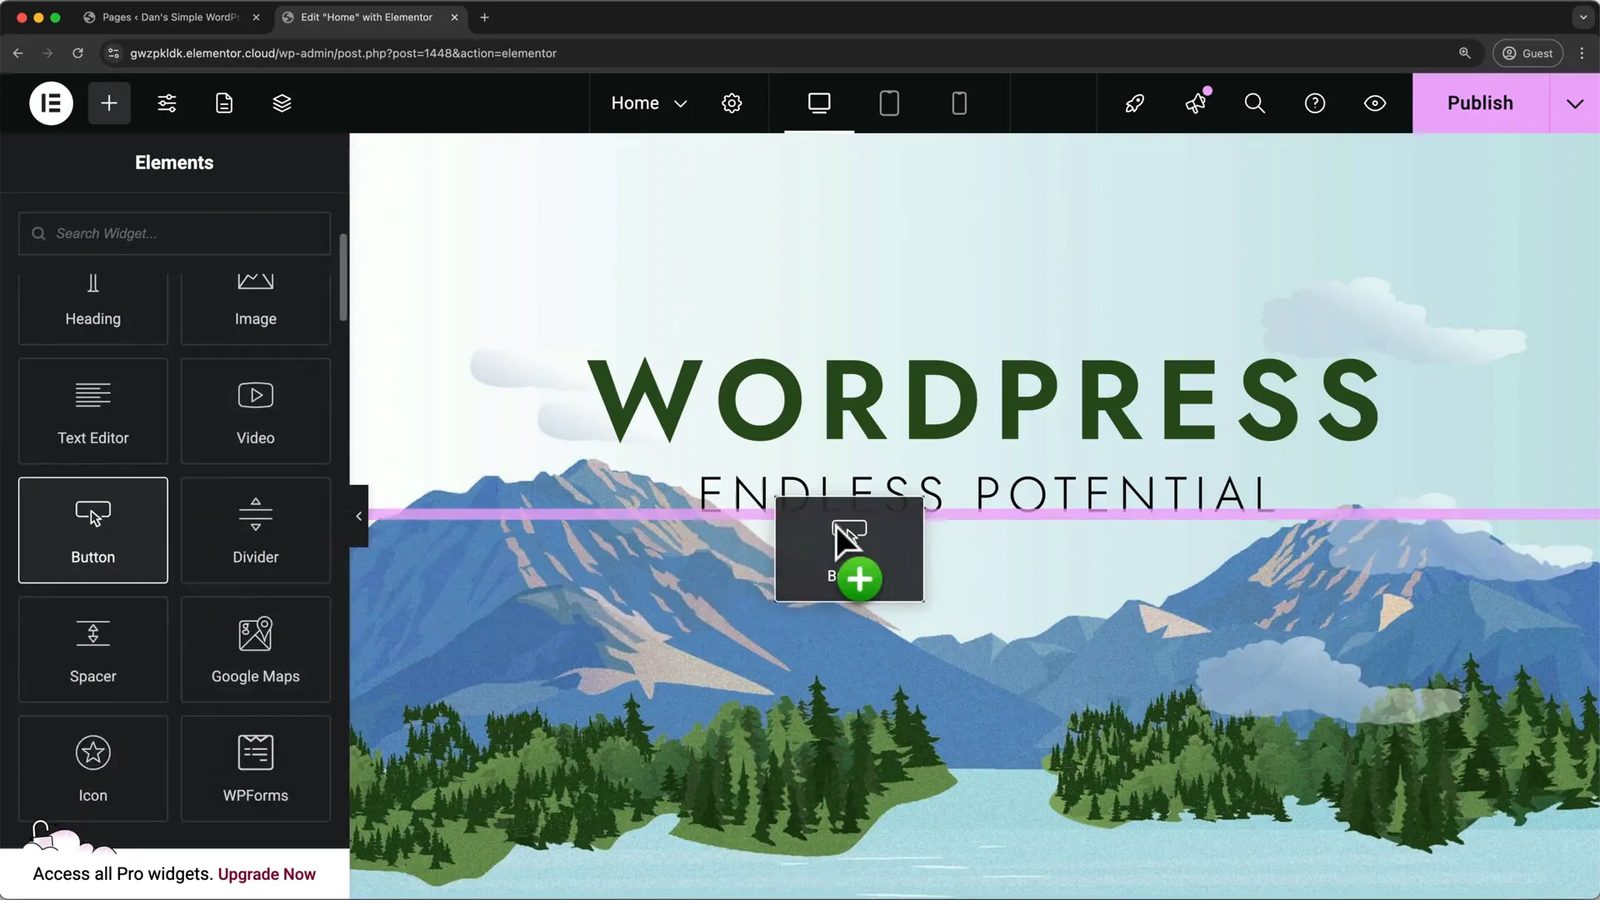1600x900 pixels.
Task: Open the document notes page icon
Action: tap(224, 103)
